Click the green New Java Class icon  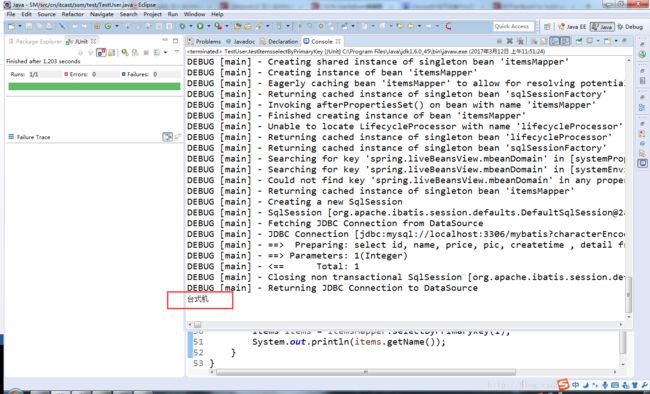[x=108, y=26]
